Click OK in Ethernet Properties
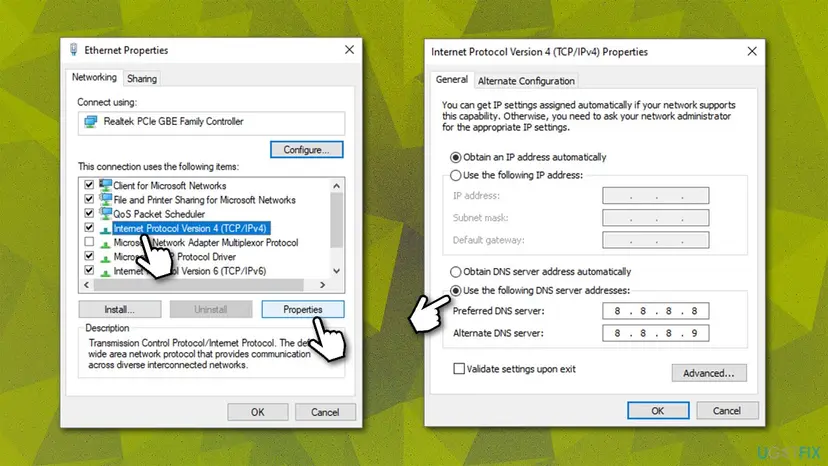Viewport: 828px width, 466px height. tap(258, 412)
